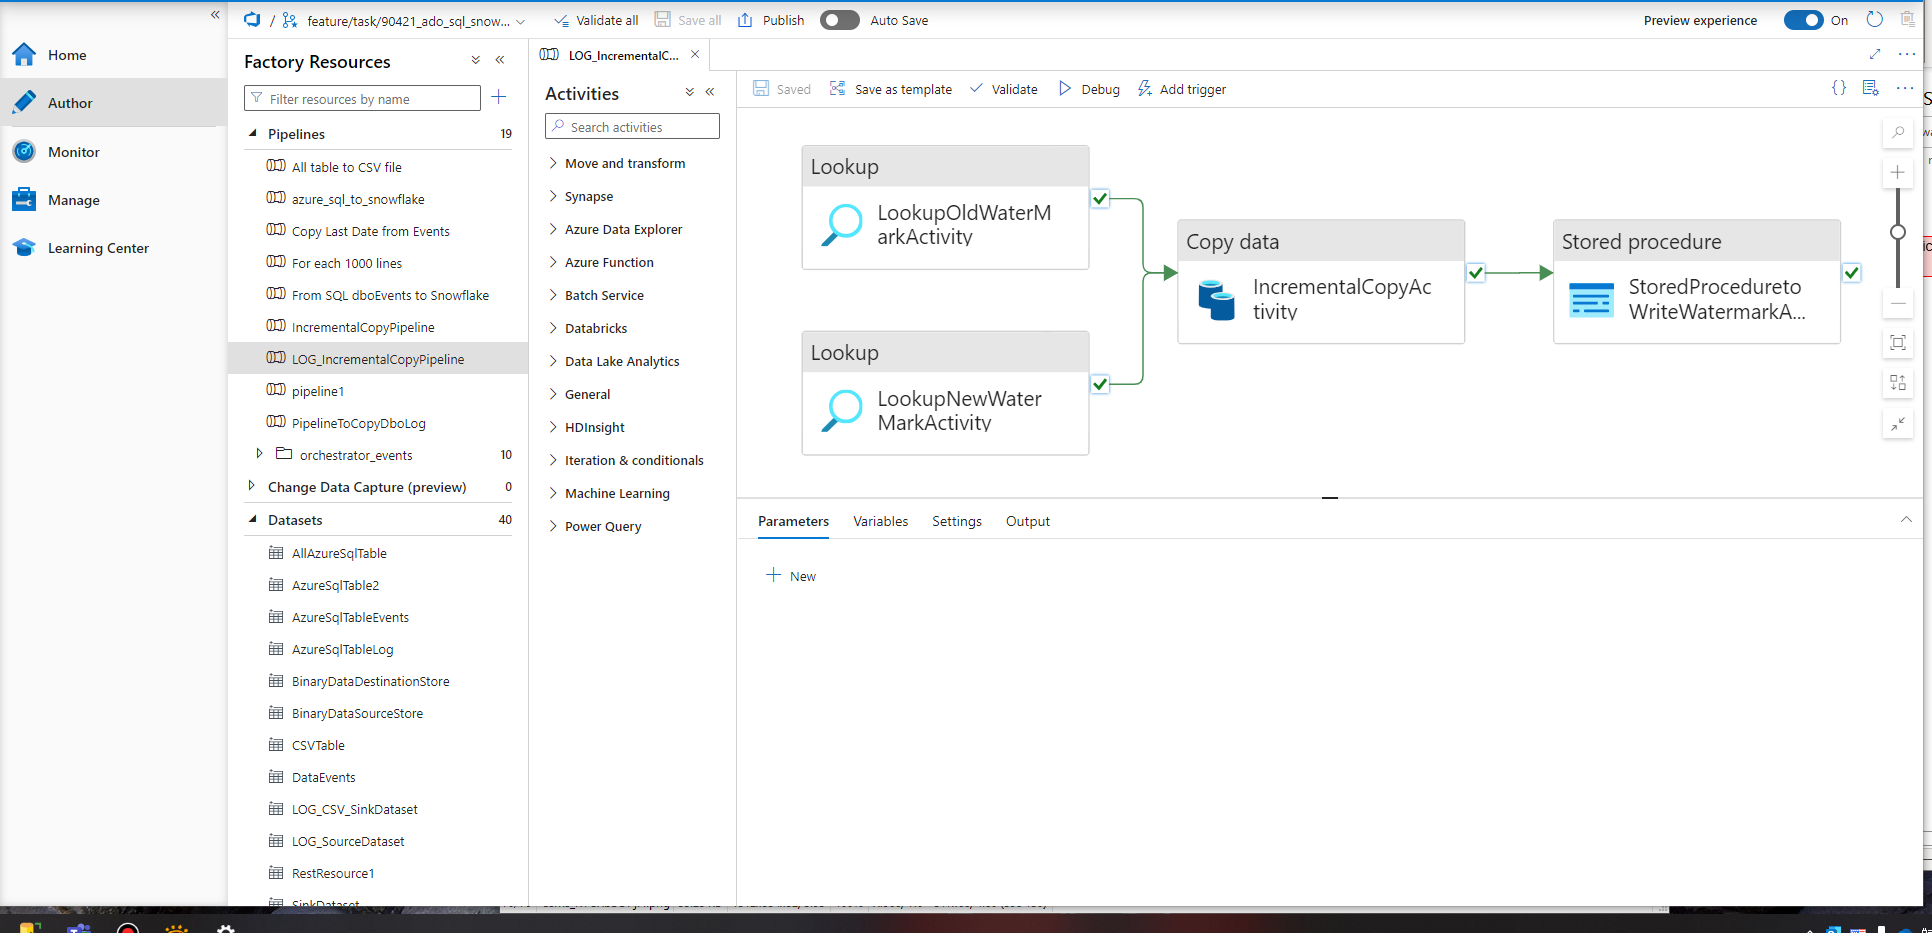1932x933 pixels.
Task: Switch to the Variables tab
Action: pos(880,521)
